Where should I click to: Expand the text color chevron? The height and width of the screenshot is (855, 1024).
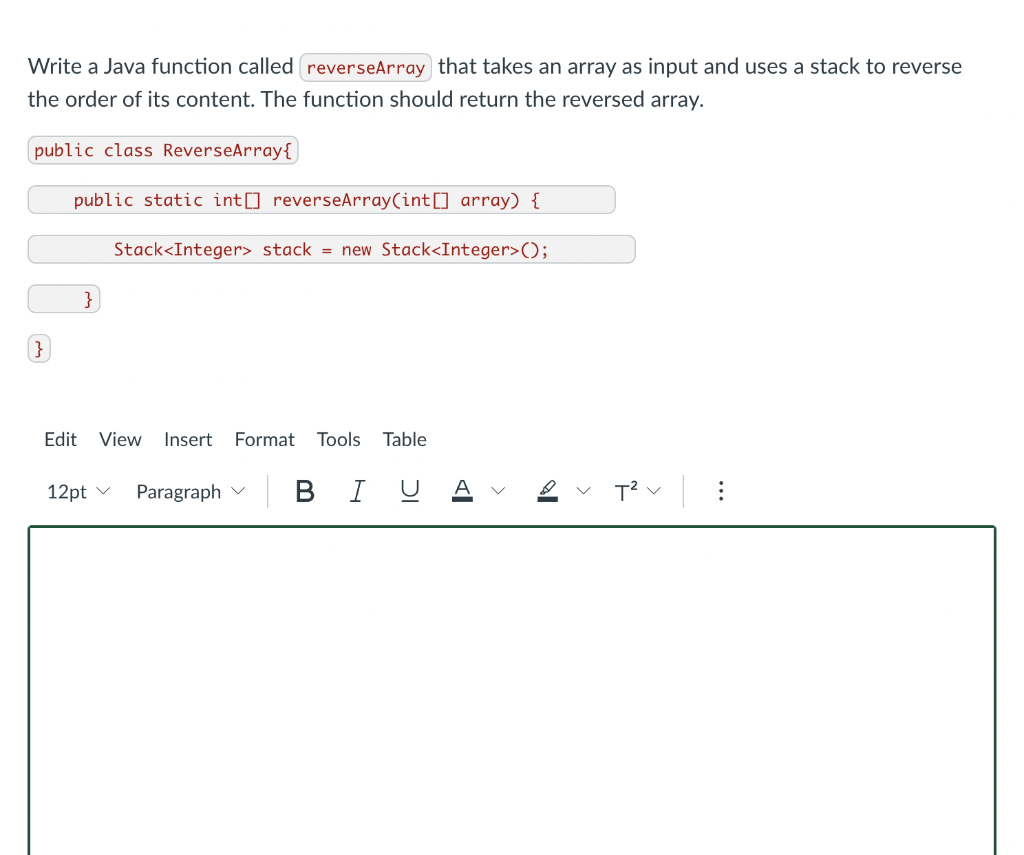pyautogui.click(x=499, y=491)
